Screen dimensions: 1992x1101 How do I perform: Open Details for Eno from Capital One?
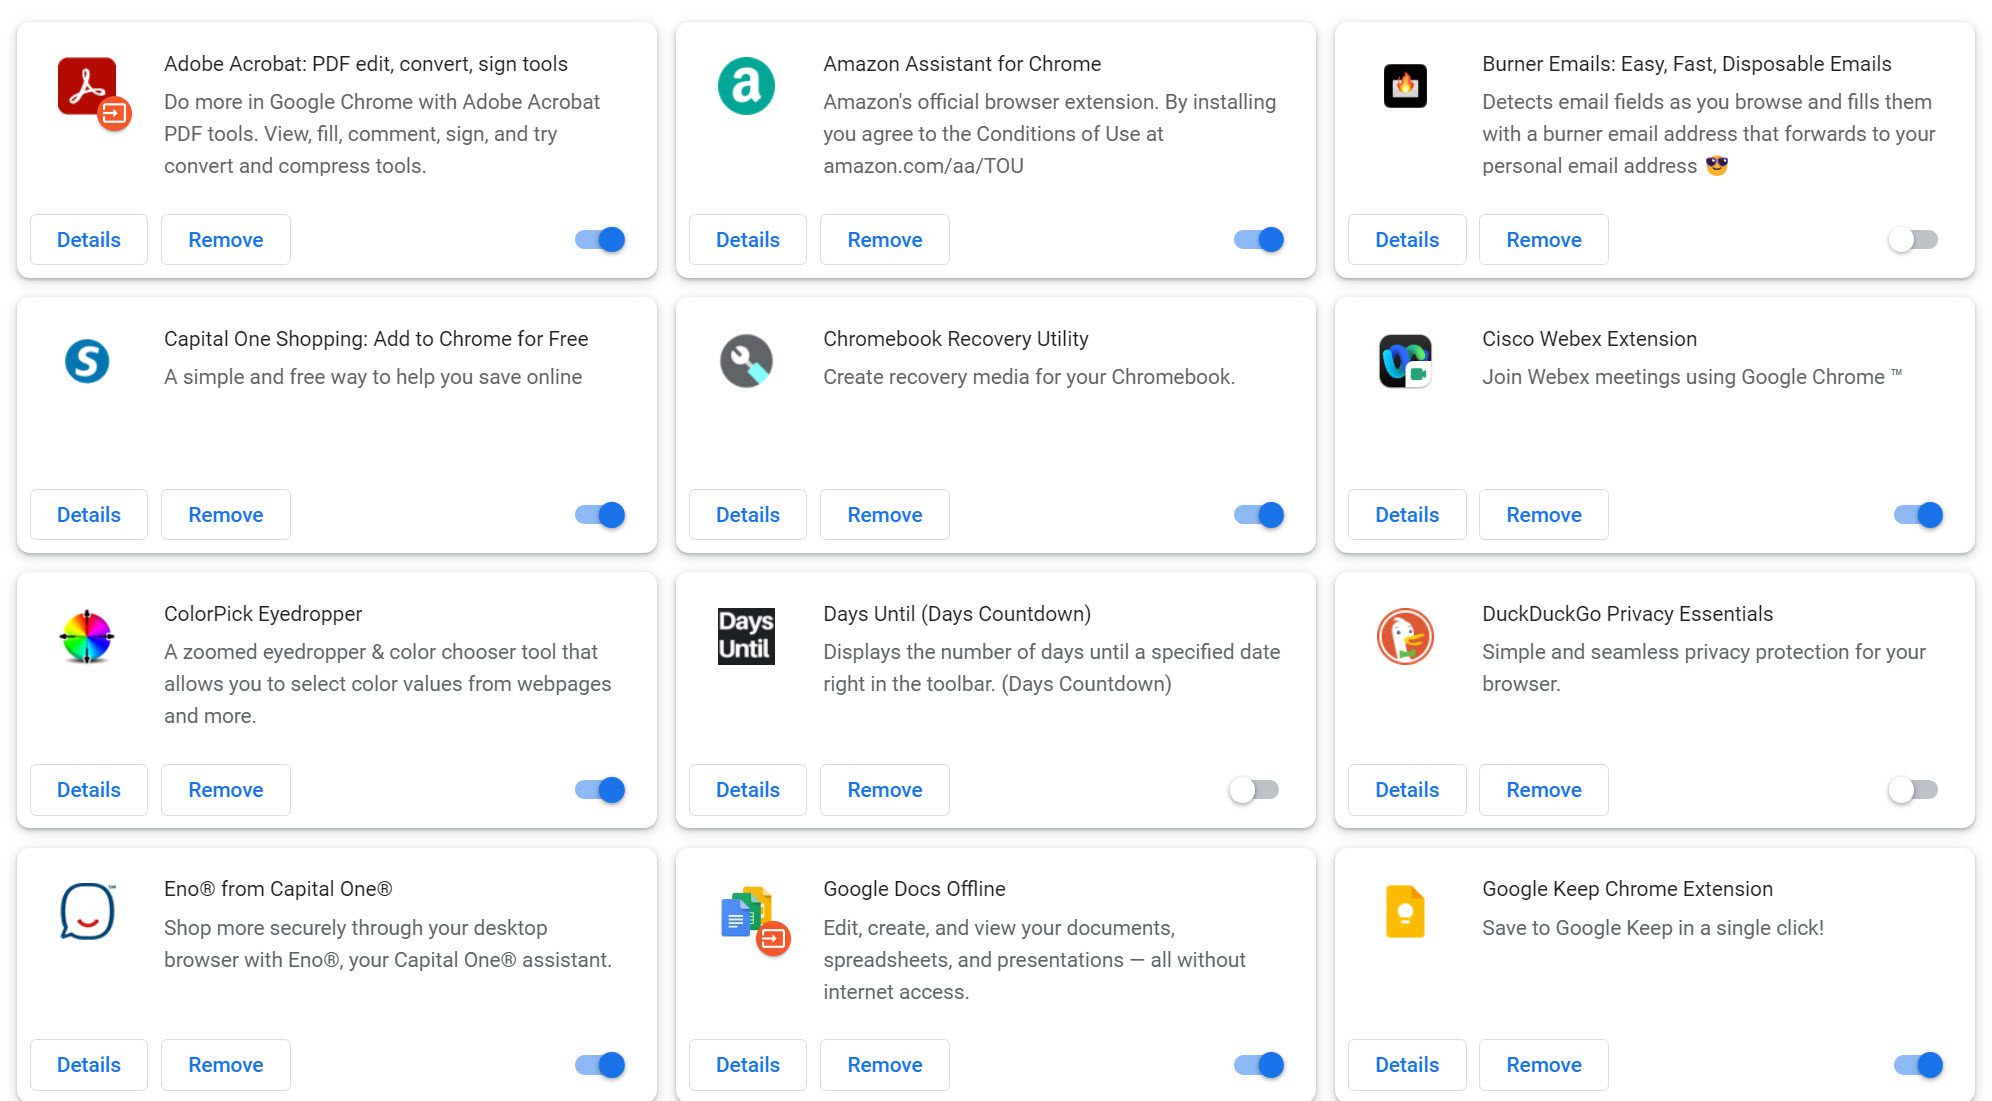click(89, 1064)
